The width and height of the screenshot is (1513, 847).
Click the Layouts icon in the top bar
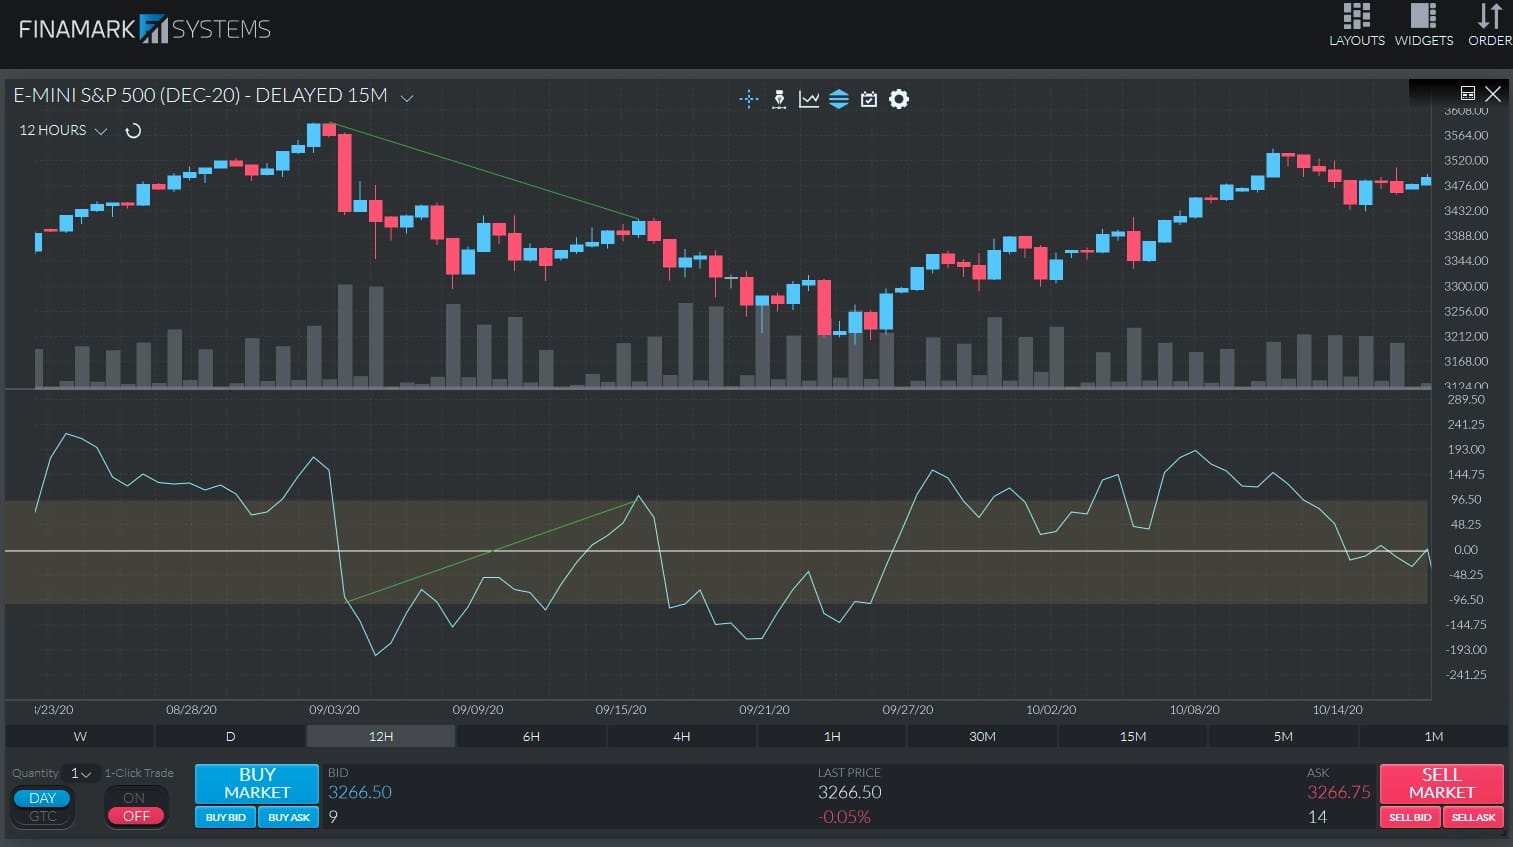(1356, 24)
